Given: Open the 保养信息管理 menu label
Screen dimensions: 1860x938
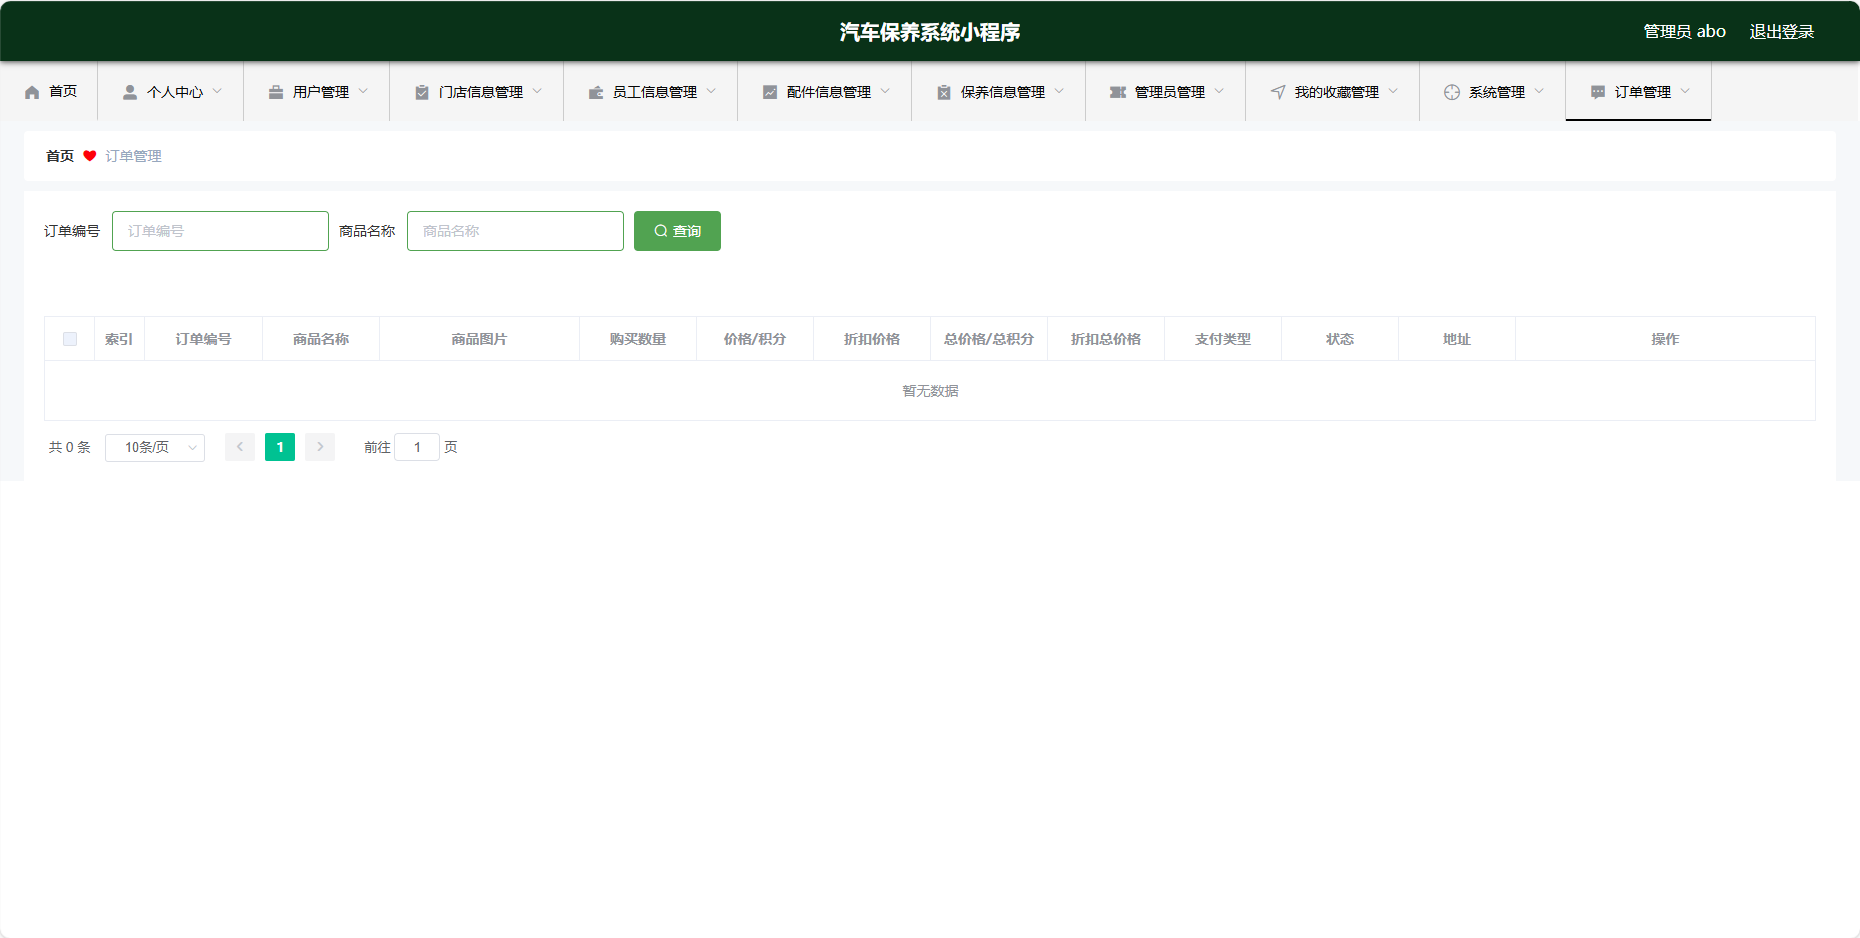Looking at the screenshot, I should [x=1003, y=92].
